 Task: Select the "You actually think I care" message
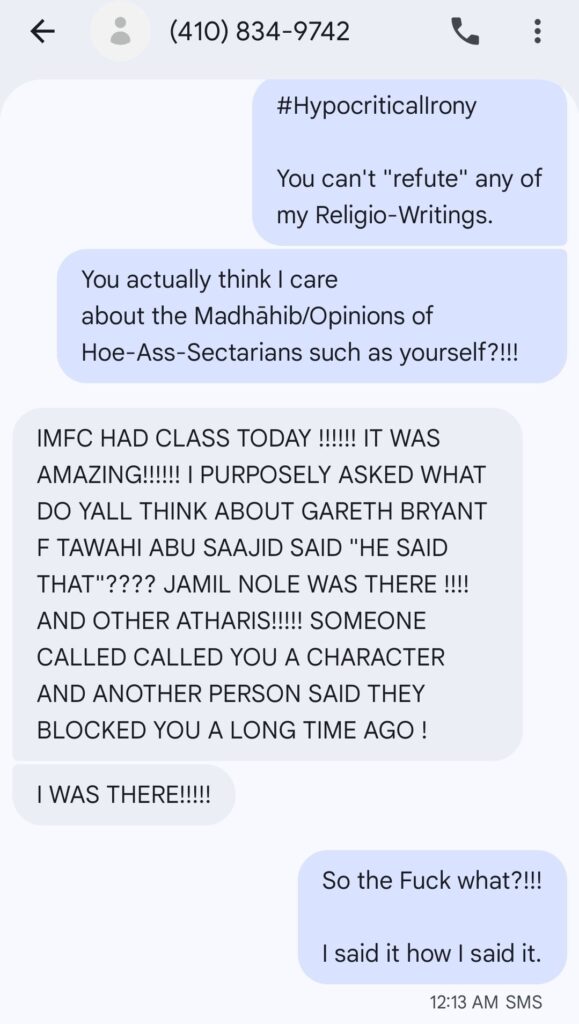coord(312,315)
